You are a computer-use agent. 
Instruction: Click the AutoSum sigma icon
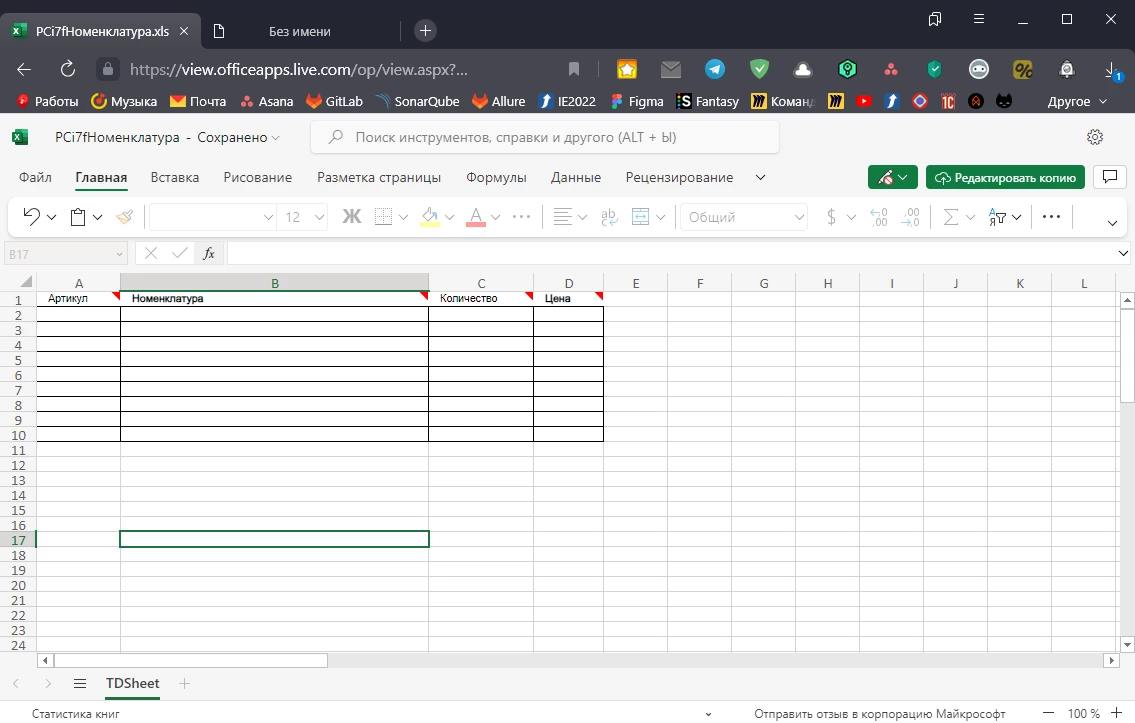click(951, 217)
